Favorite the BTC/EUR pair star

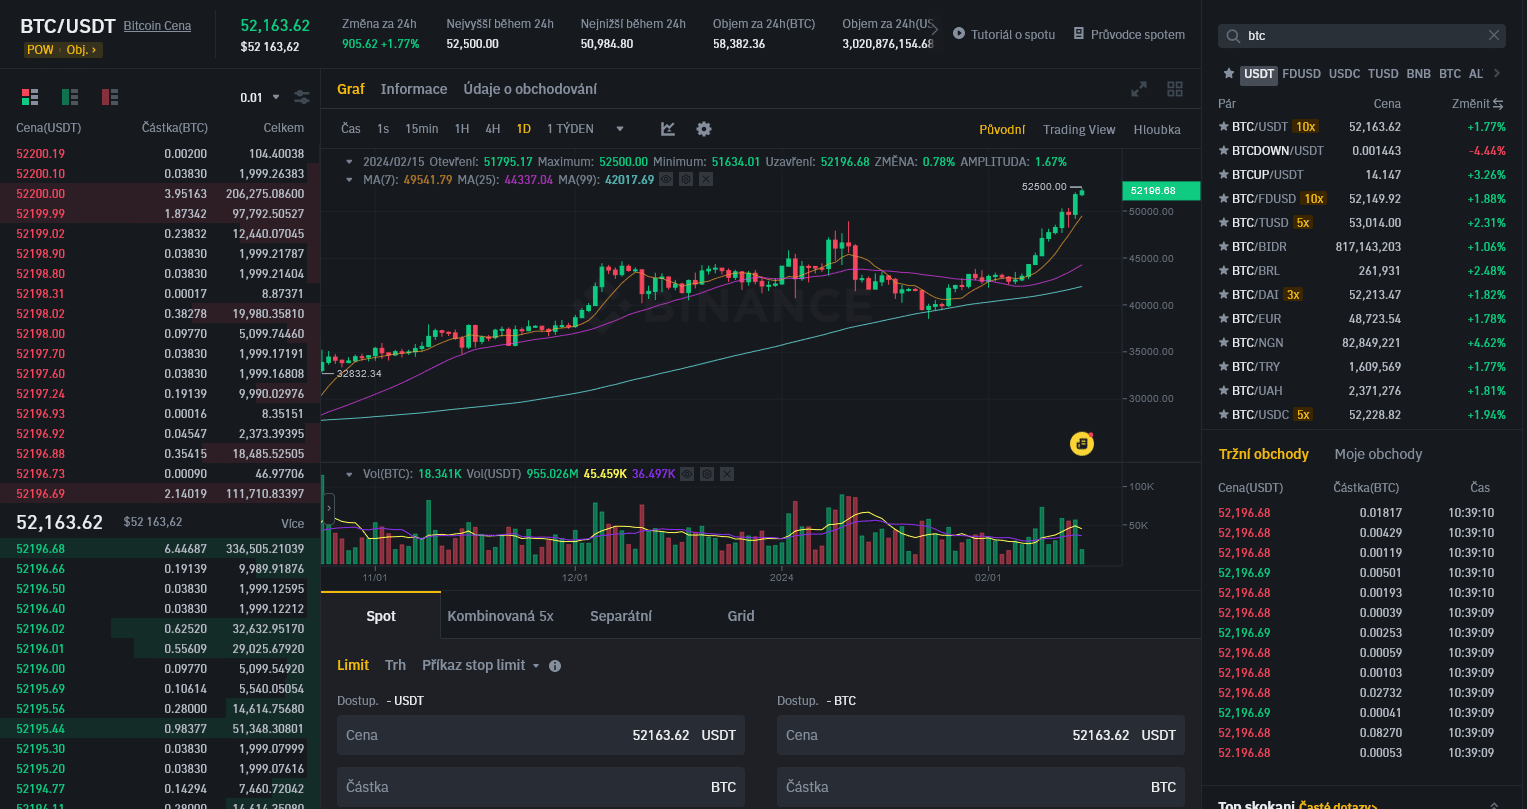point(1222,318)
